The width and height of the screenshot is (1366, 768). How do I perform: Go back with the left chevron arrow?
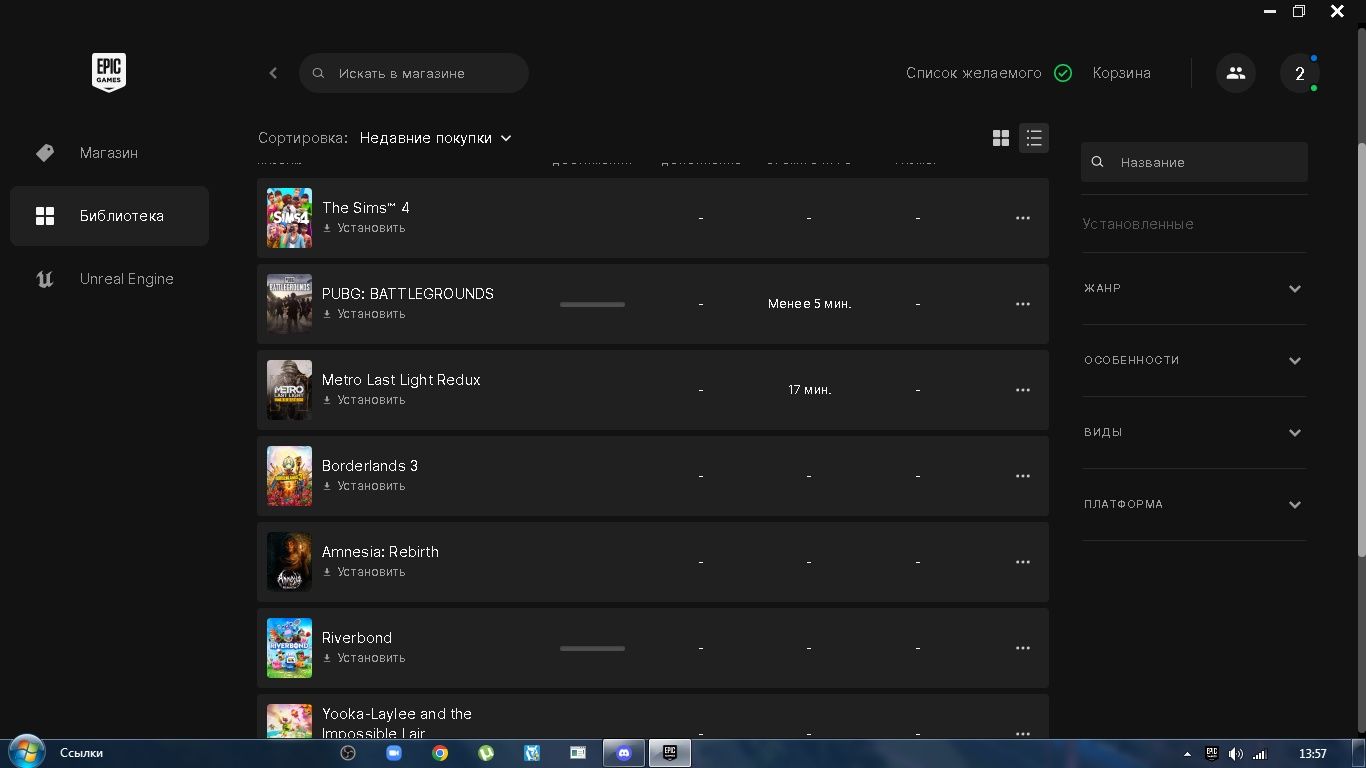click(x=273, y=73)
